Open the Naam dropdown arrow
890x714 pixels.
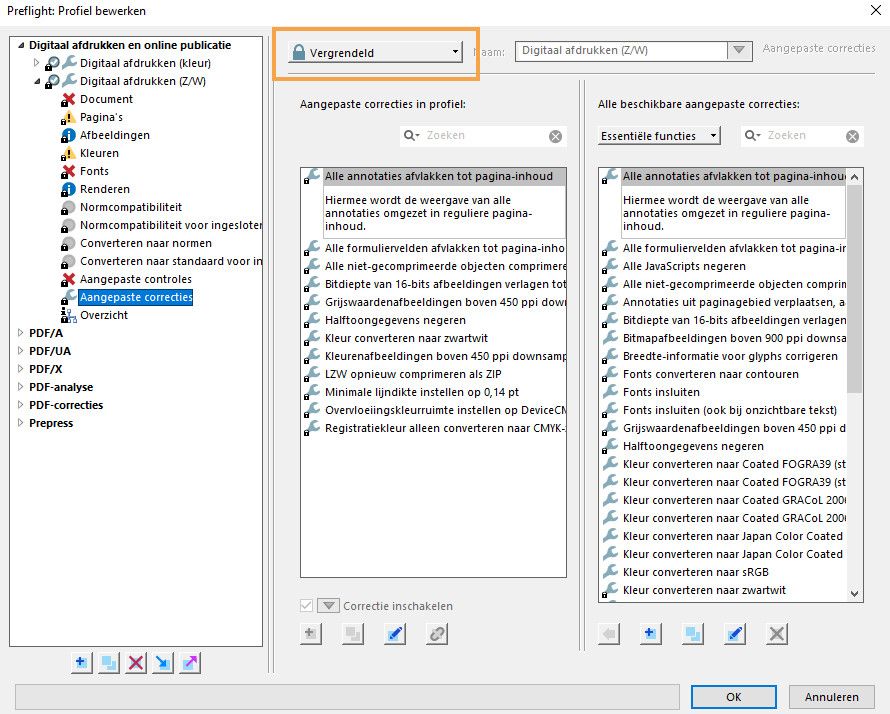click(x=739, y=51)
